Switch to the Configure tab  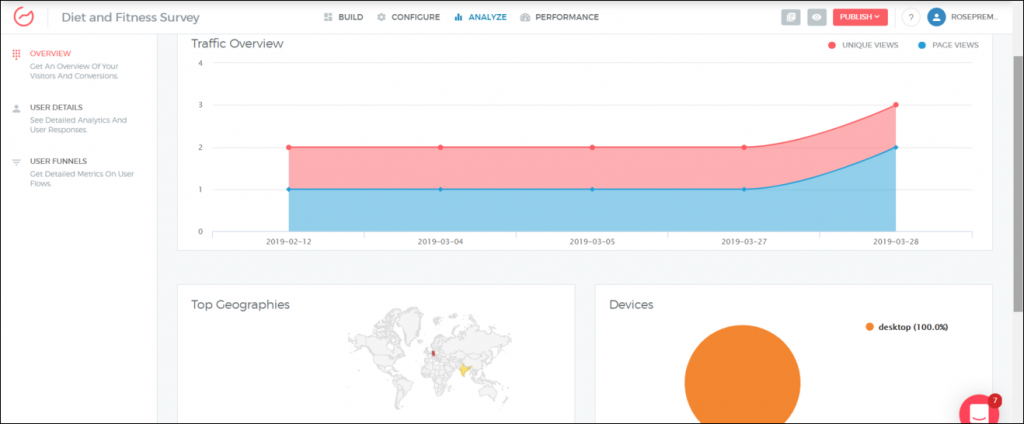[408, 17]
